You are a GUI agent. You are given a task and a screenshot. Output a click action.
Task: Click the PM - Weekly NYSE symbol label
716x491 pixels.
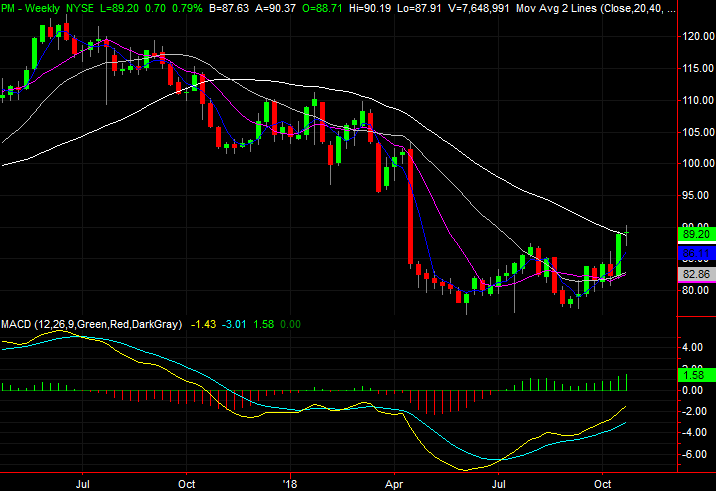click(x=40, y=7)
